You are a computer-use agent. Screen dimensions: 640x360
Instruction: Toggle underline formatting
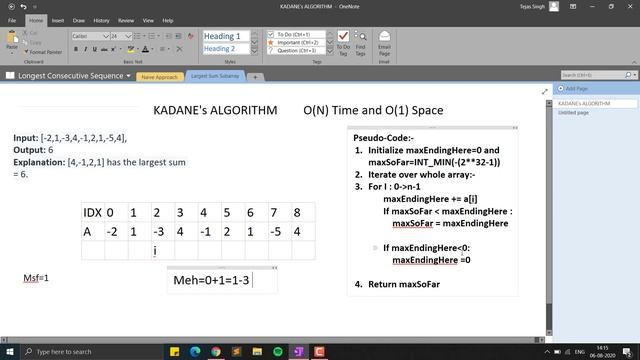95,49
